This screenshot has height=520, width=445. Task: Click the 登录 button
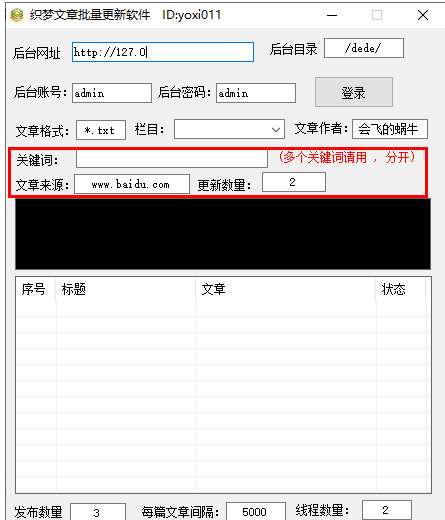coord(354,92)
